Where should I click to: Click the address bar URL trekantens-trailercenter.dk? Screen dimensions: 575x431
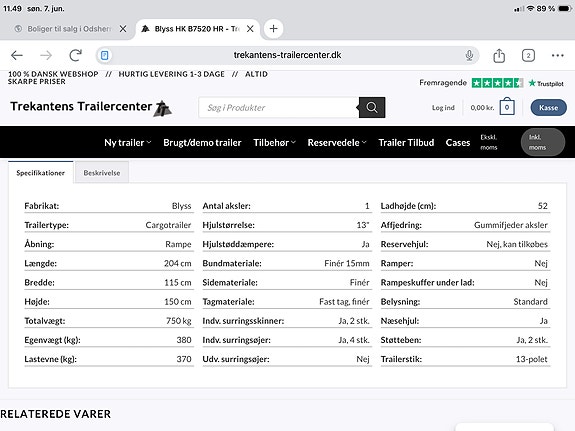tap(287, 55)
